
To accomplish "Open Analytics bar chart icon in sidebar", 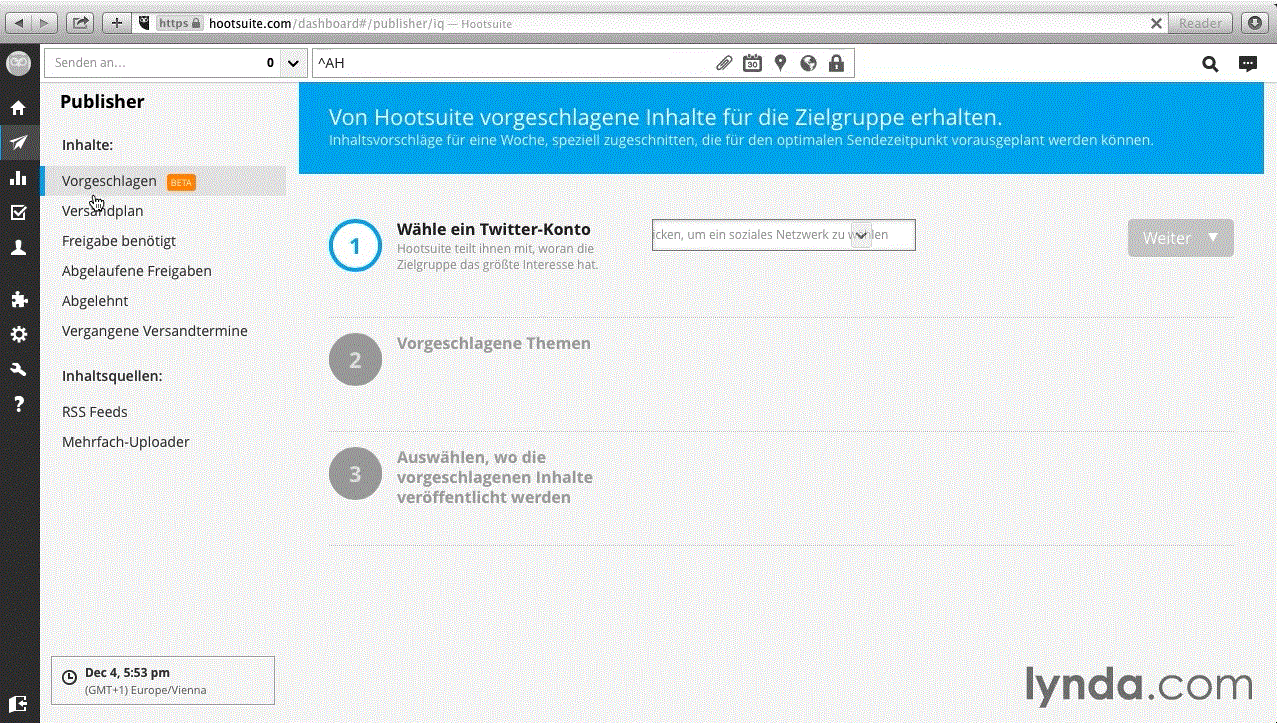I will 18,178.
